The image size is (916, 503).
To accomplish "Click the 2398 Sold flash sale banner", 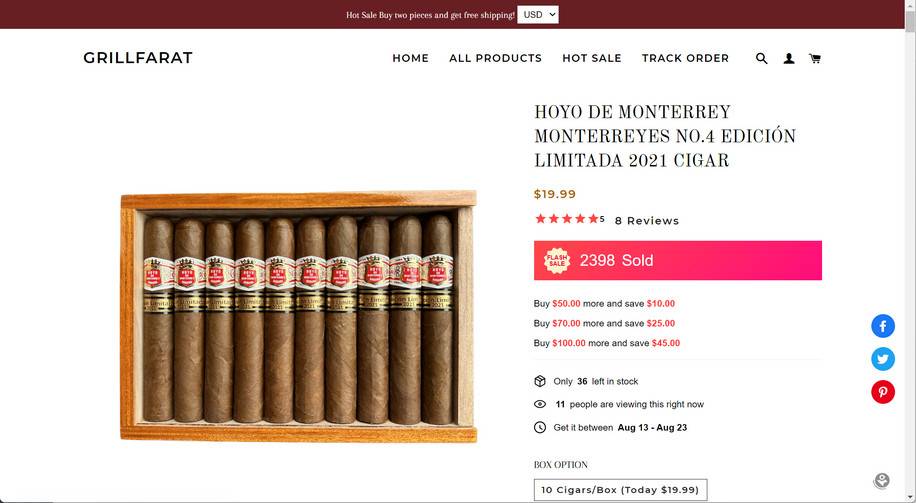I will coord(678,261).
